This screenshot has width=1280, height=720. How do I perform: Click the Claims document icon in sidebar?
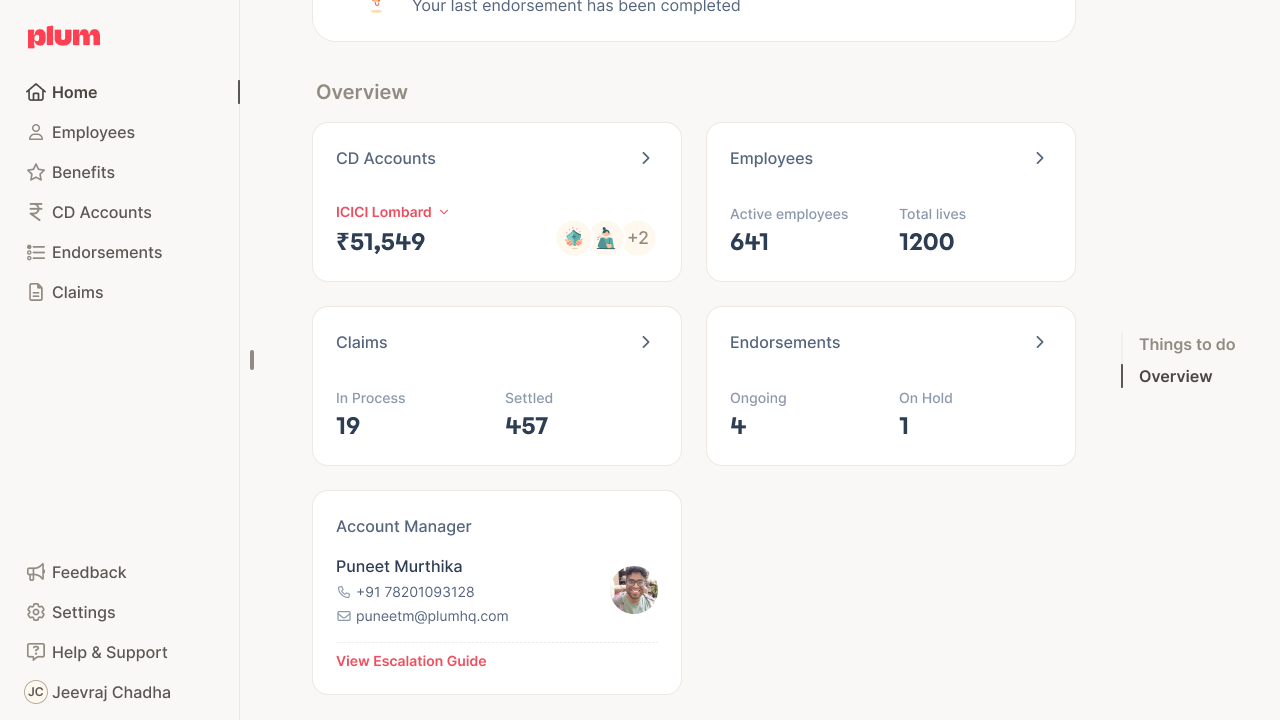coord(36,292)
